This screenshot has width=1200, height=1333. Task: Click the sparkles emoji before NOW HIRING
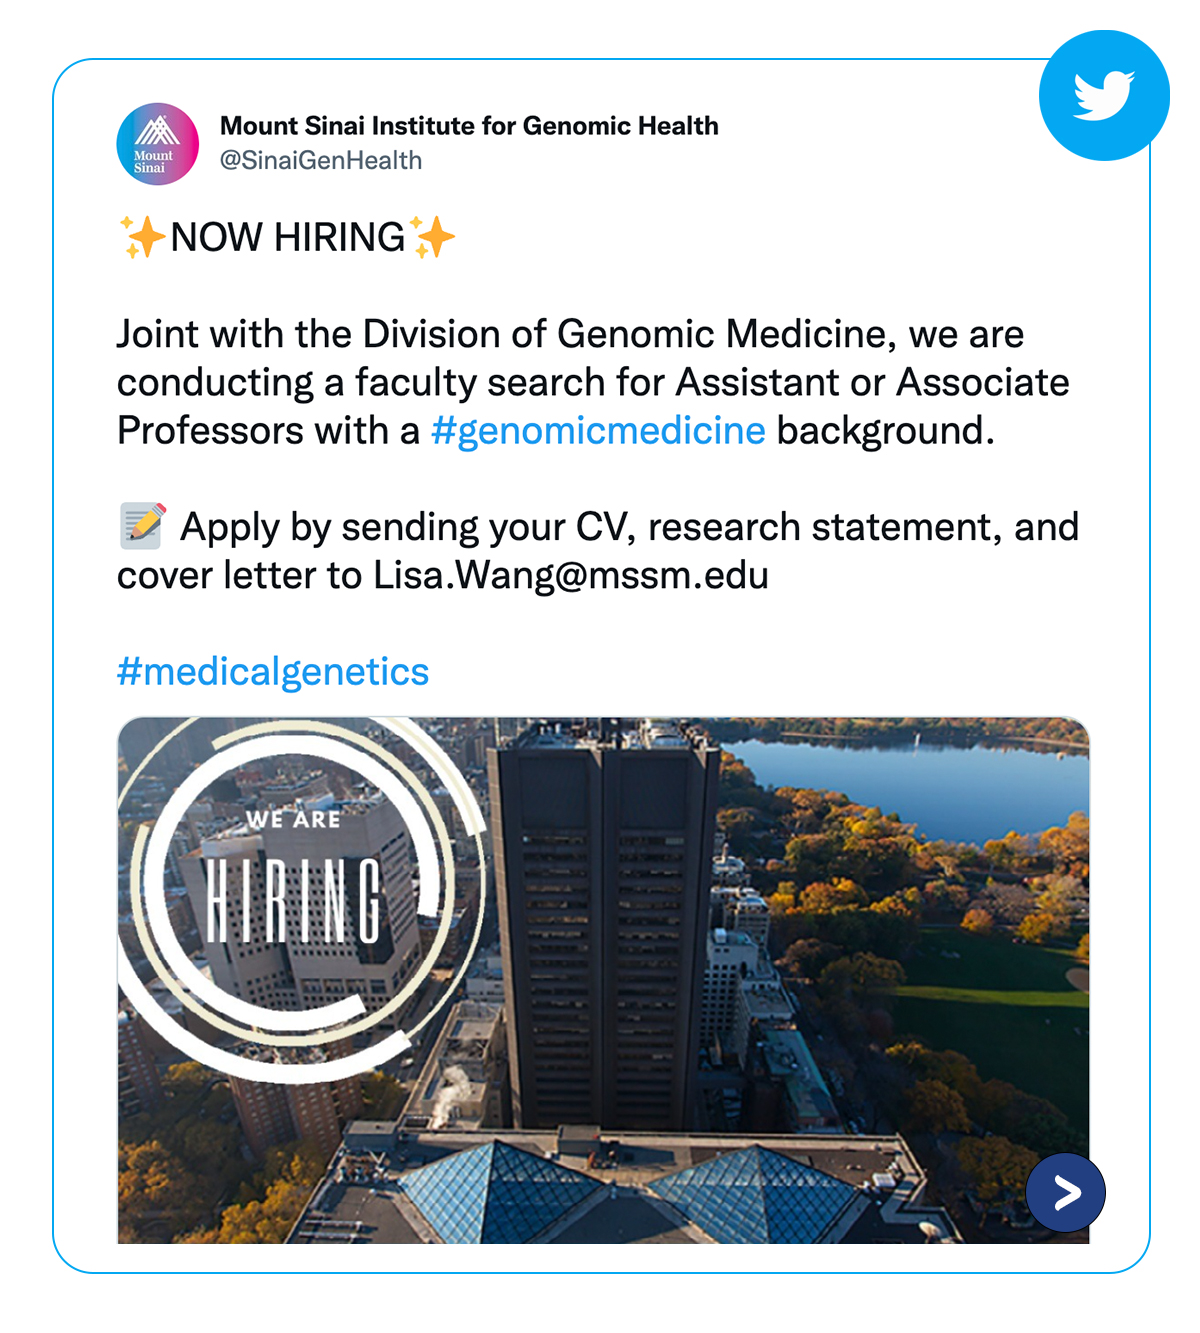pos(142,237)
